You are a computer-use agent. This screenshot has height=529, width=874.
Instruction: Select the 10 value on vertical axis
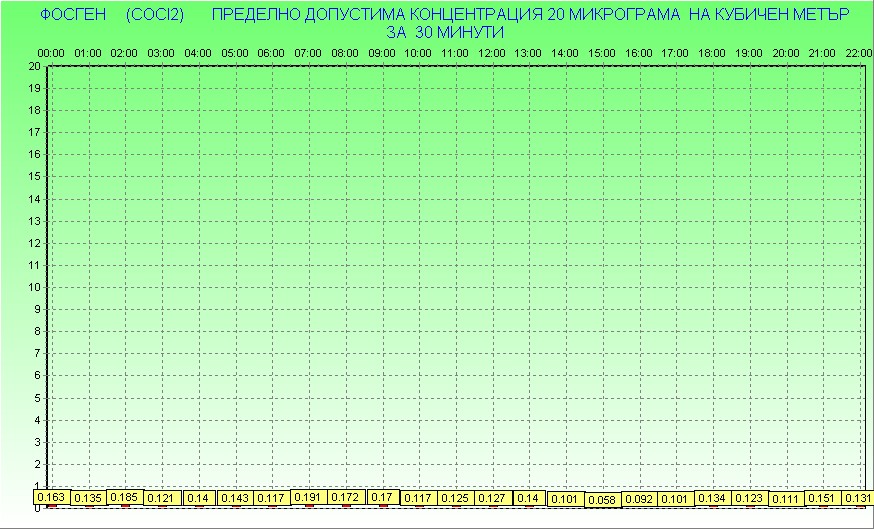point(34,287)
